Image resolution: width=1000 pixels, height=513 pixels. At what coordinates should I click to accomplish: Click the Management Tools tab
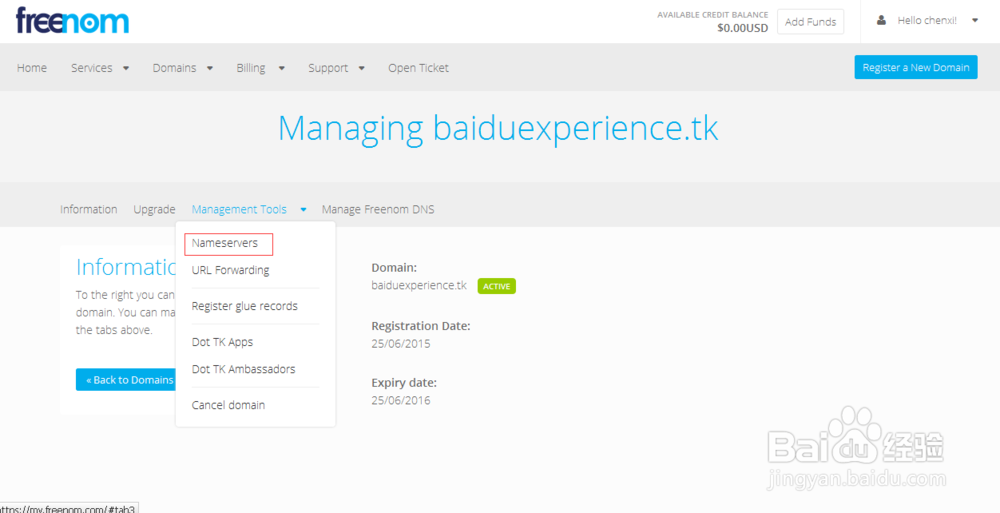coord(239,209)
